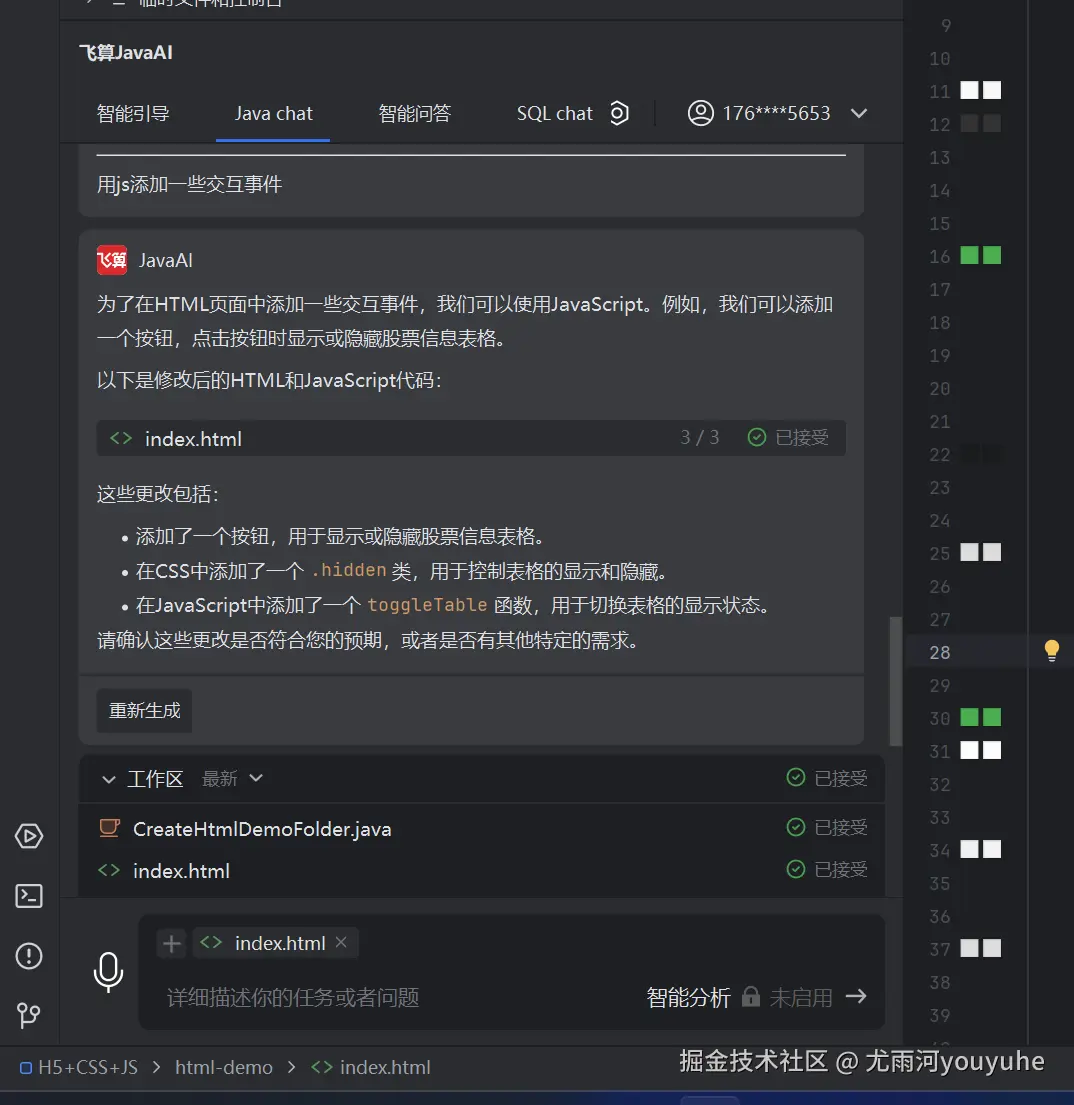This screenshot has height=1105, width=1074.
Task: Click the hexagon icon beside SQL chat
Action: pyautogui.click(x=619, y=113)
